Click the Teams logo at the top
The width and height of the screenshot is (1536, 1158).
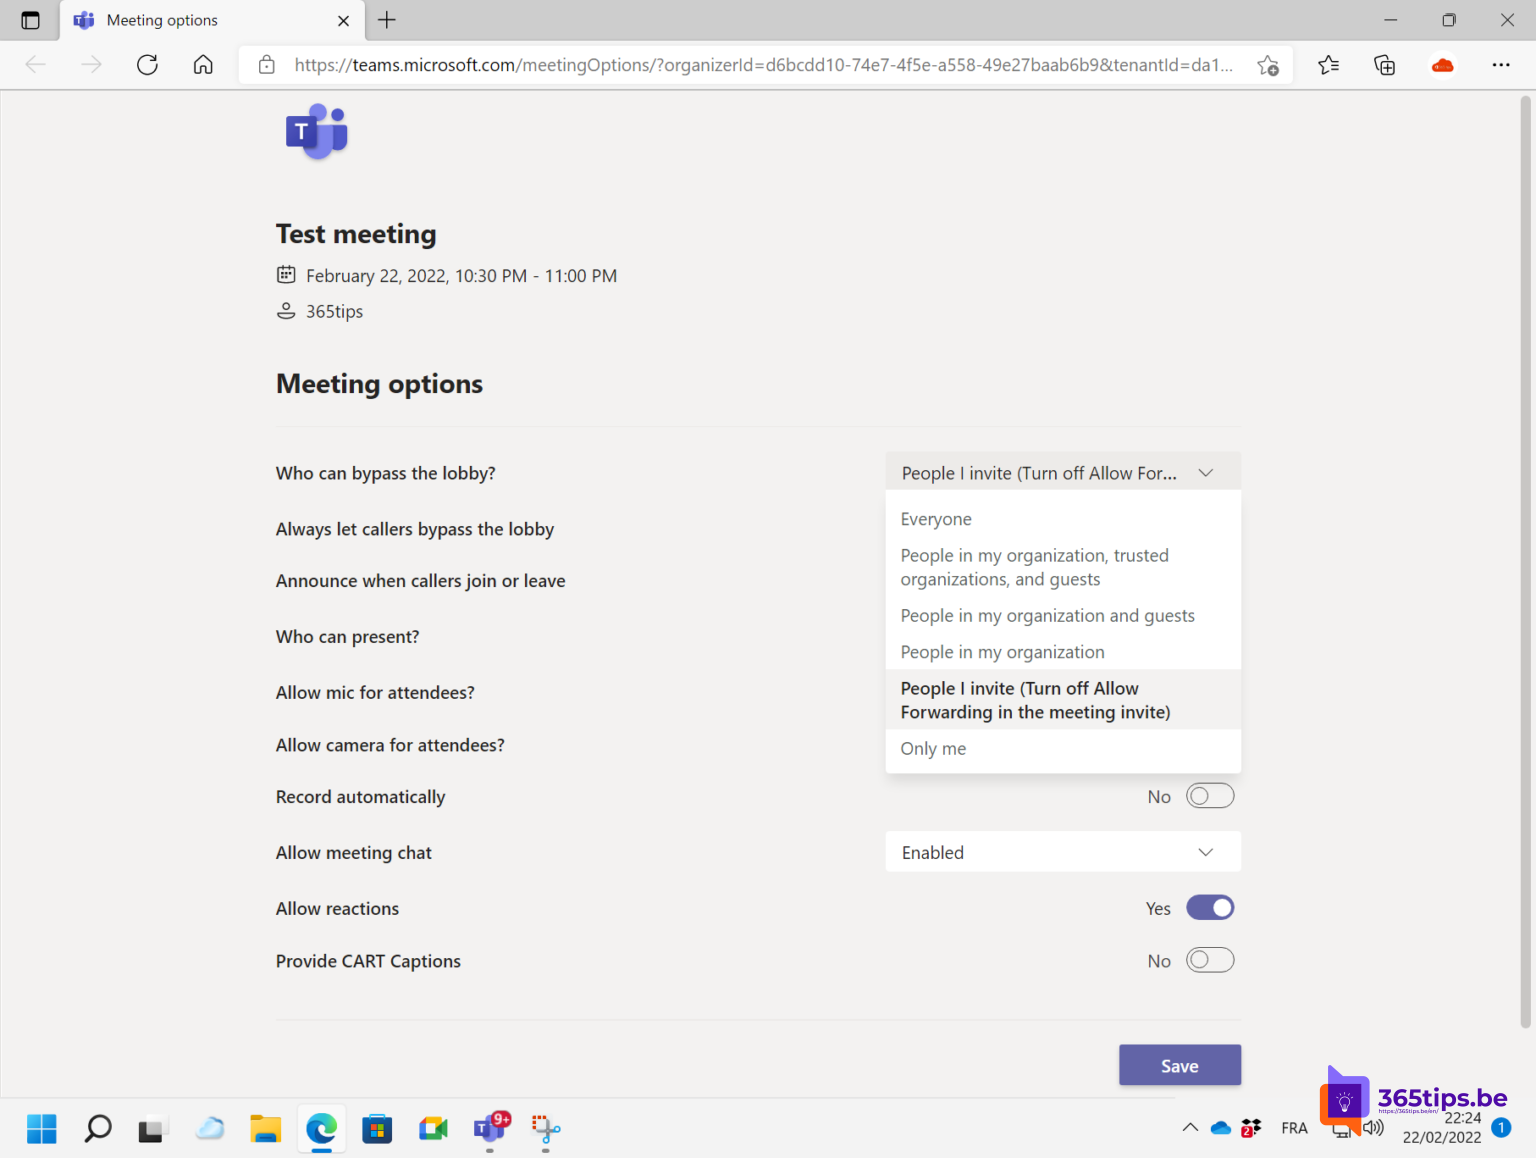(316, 131)
